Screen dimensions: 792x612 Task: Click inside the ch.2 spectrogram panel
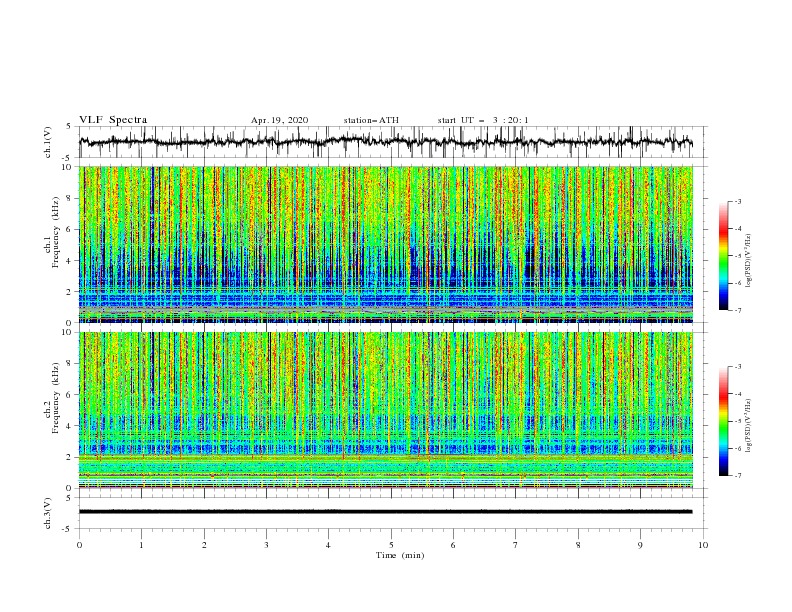click(386, 410)
